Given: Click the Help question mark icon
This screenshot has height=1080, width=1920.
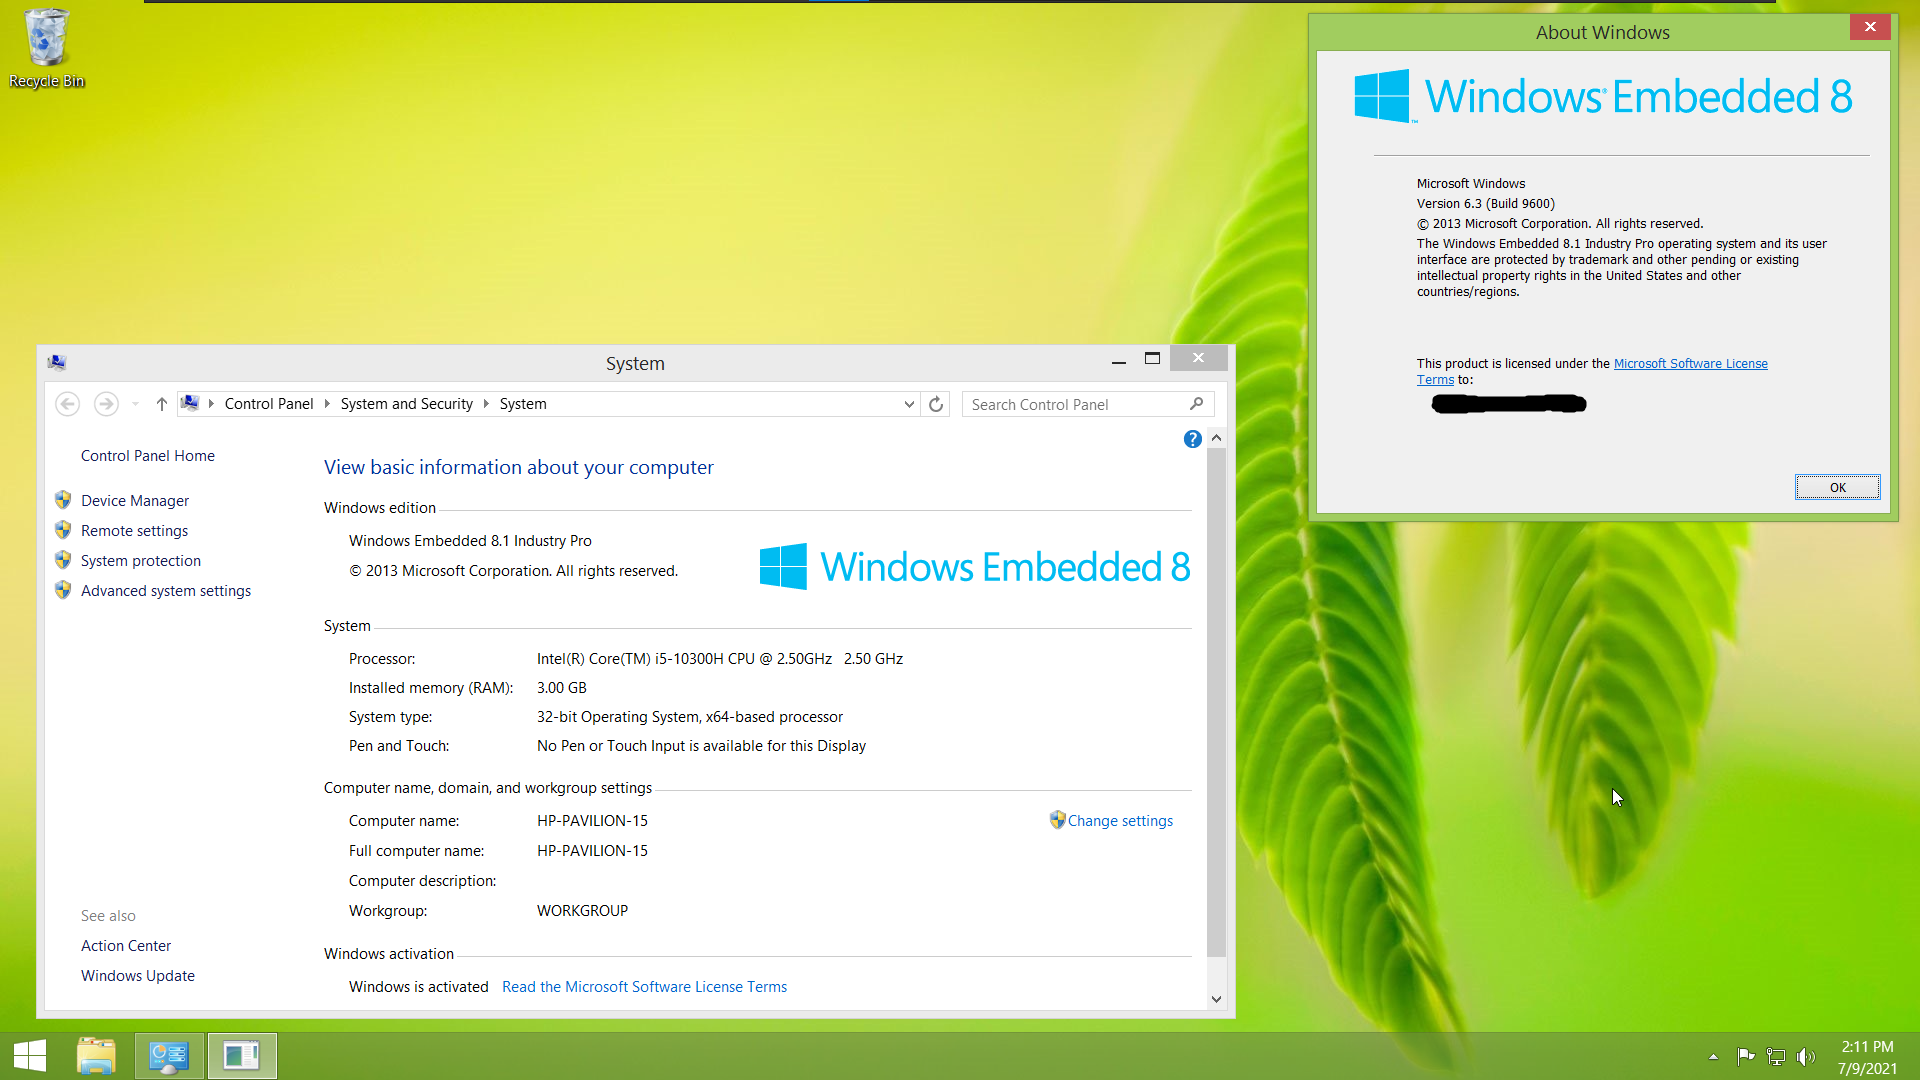Looking at the screenshot, I should pos(1192,439).
